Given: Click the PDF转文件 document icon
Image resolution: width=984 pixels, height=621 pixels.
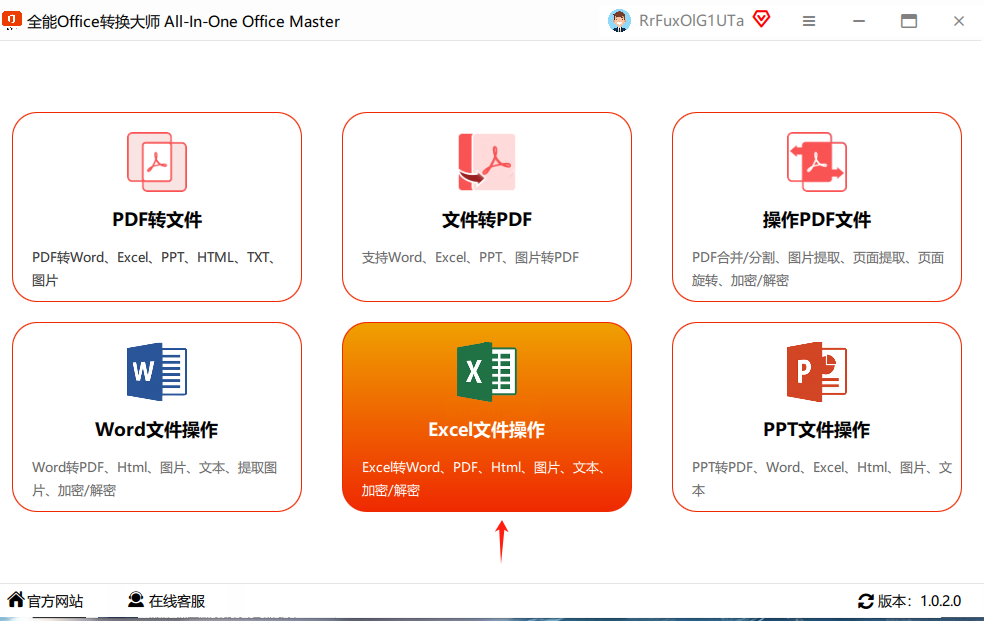Looking at the screenshot, I should (157, 162).
